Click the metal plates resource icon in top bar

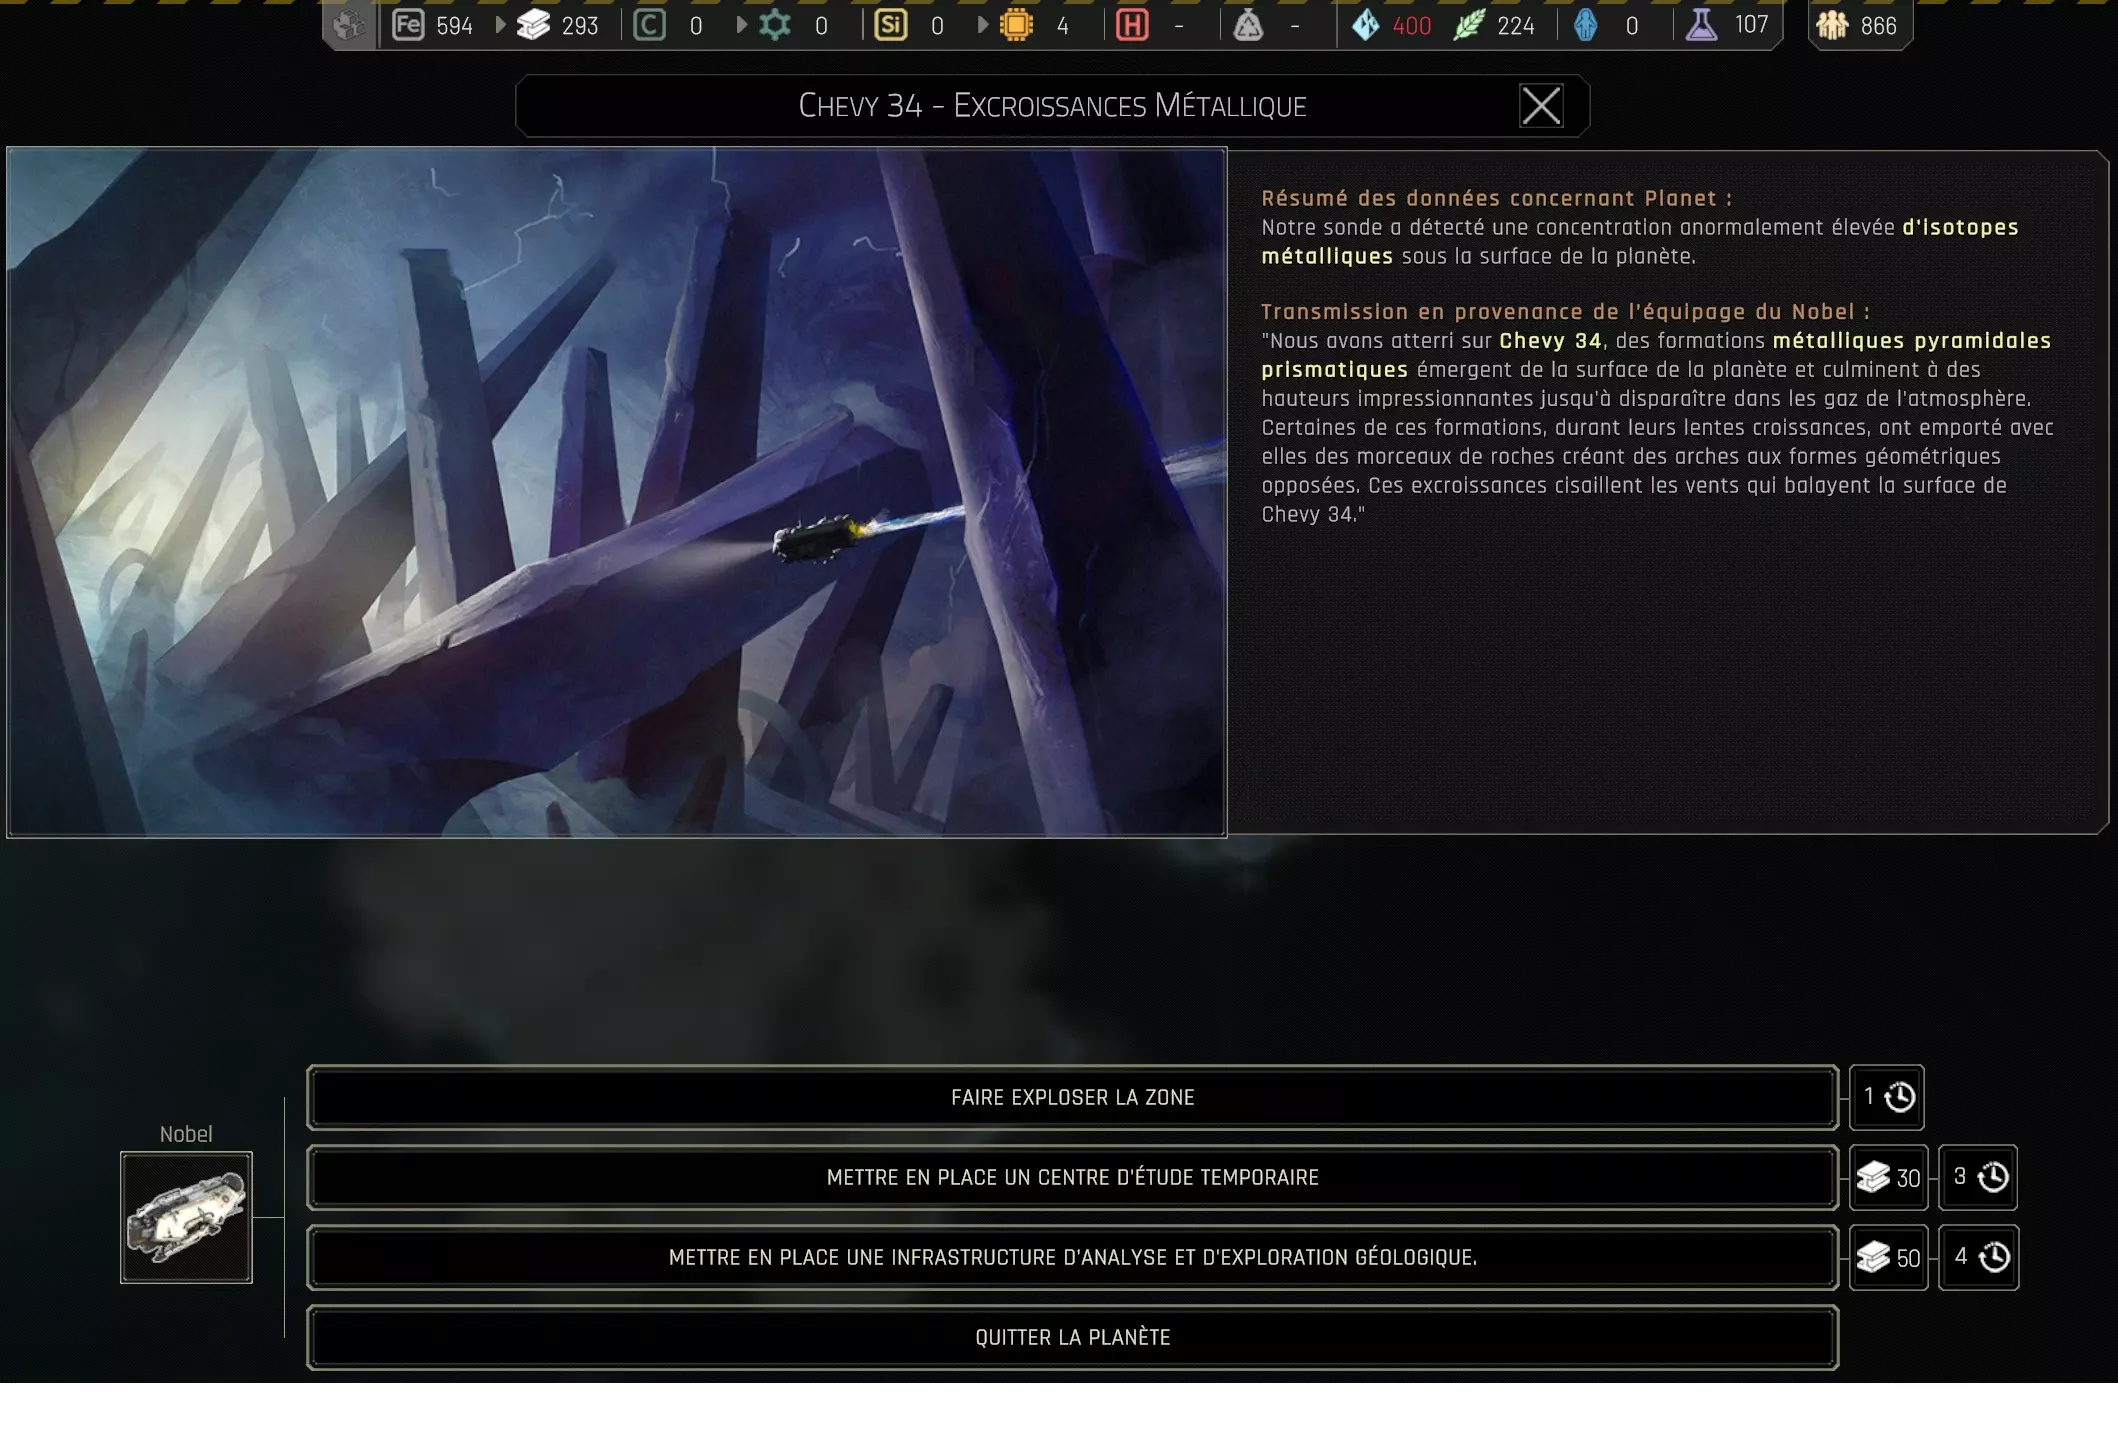coord(534,25)
